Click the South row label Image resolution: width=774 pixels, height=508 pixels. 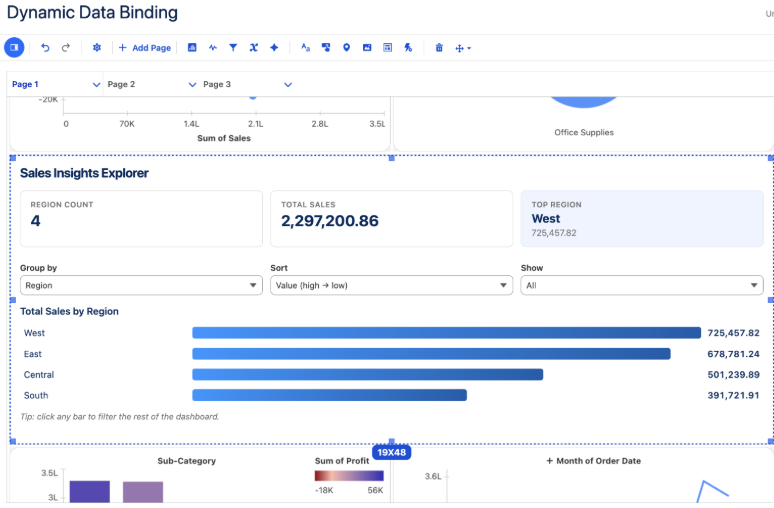point(36,395)
